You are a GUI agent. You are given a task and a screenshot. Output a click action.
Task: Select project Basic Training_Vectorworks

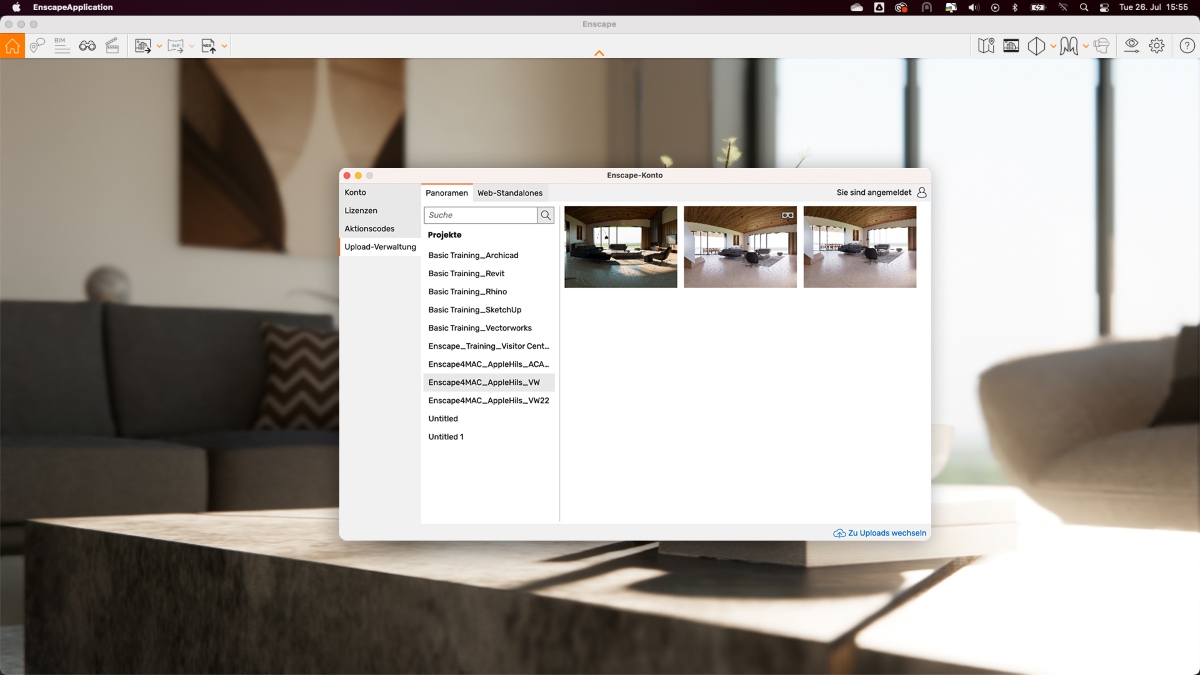(489, 328)
